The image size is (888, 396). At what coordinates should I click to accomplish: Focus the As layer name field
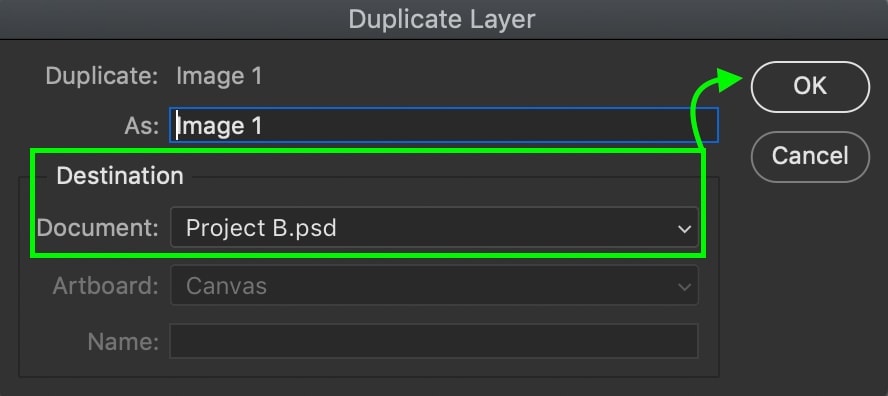(x=444, y=125)
